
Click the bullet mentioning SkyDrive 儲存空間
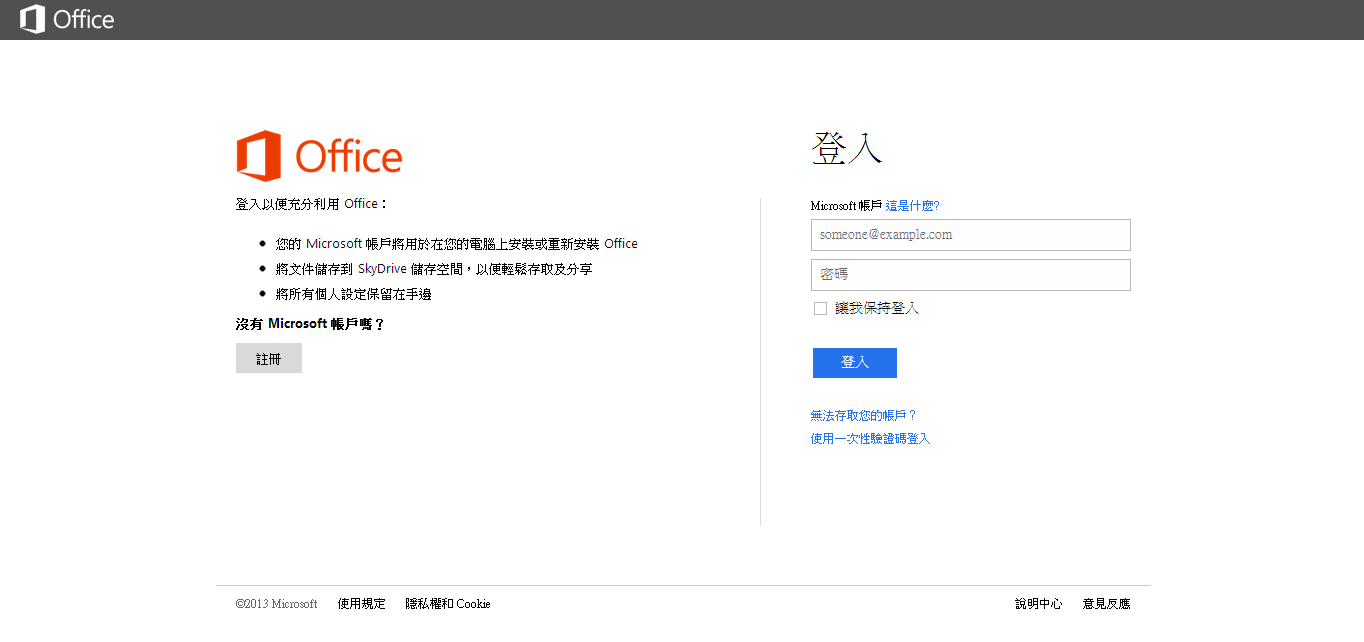point(434,269)
